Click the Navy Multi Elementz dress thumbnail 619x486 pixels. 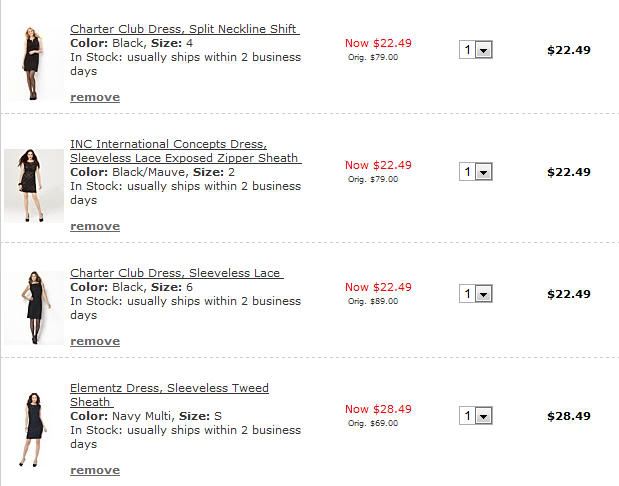34,430
